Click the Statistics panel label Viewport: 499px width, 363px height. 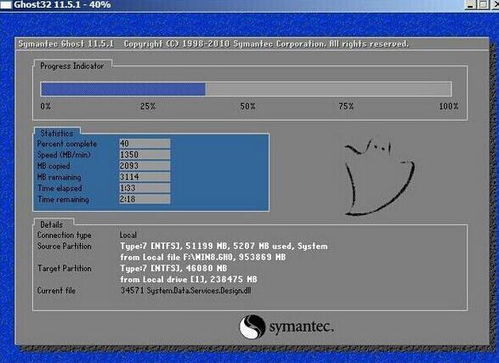click(x=57, y=133)
